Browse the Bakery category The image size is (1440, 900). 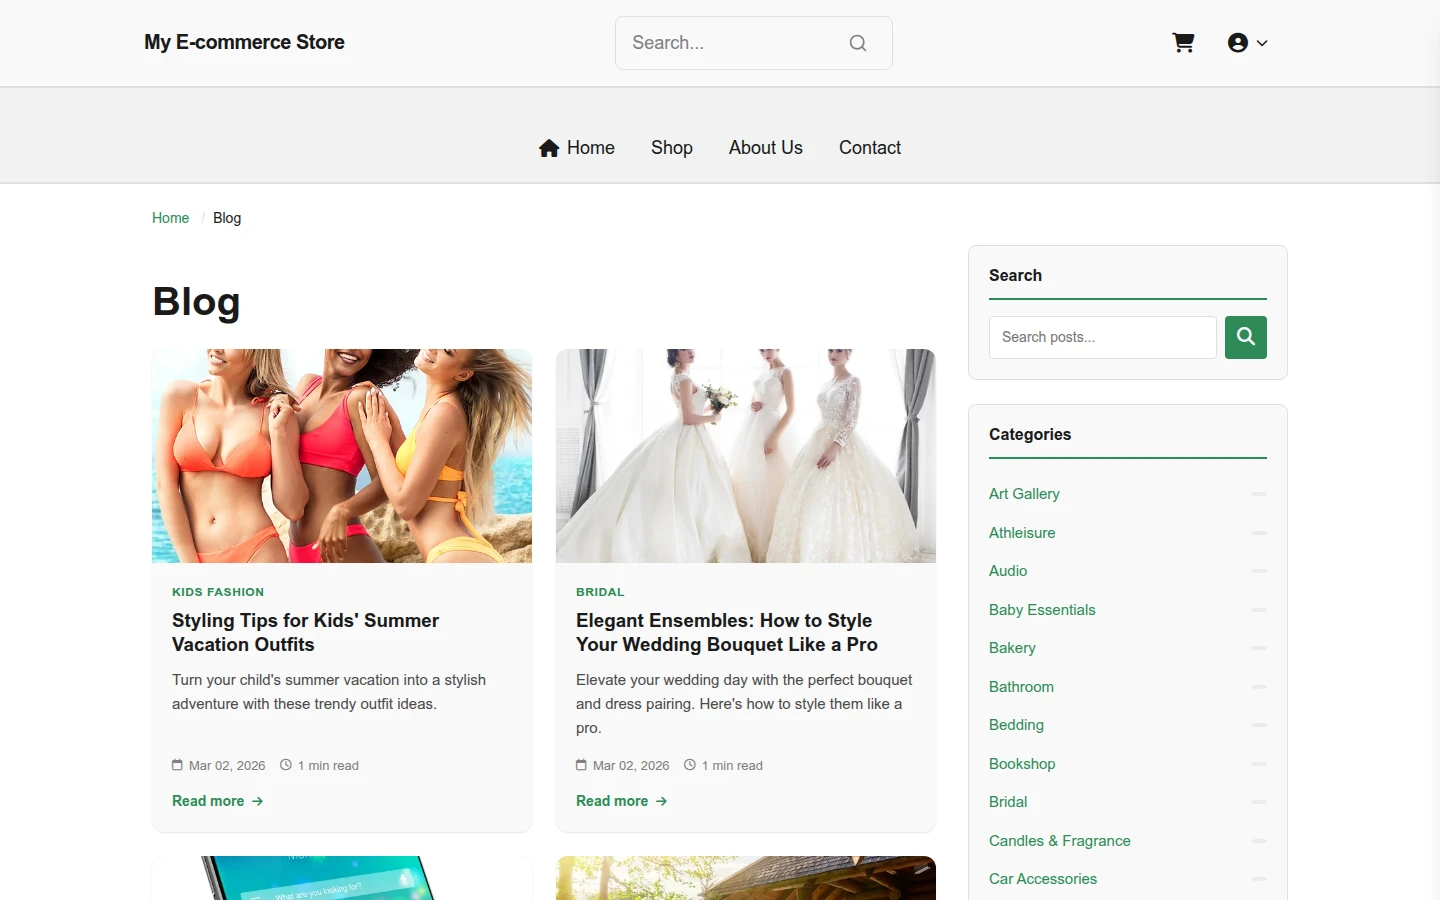pos(1012,648)
